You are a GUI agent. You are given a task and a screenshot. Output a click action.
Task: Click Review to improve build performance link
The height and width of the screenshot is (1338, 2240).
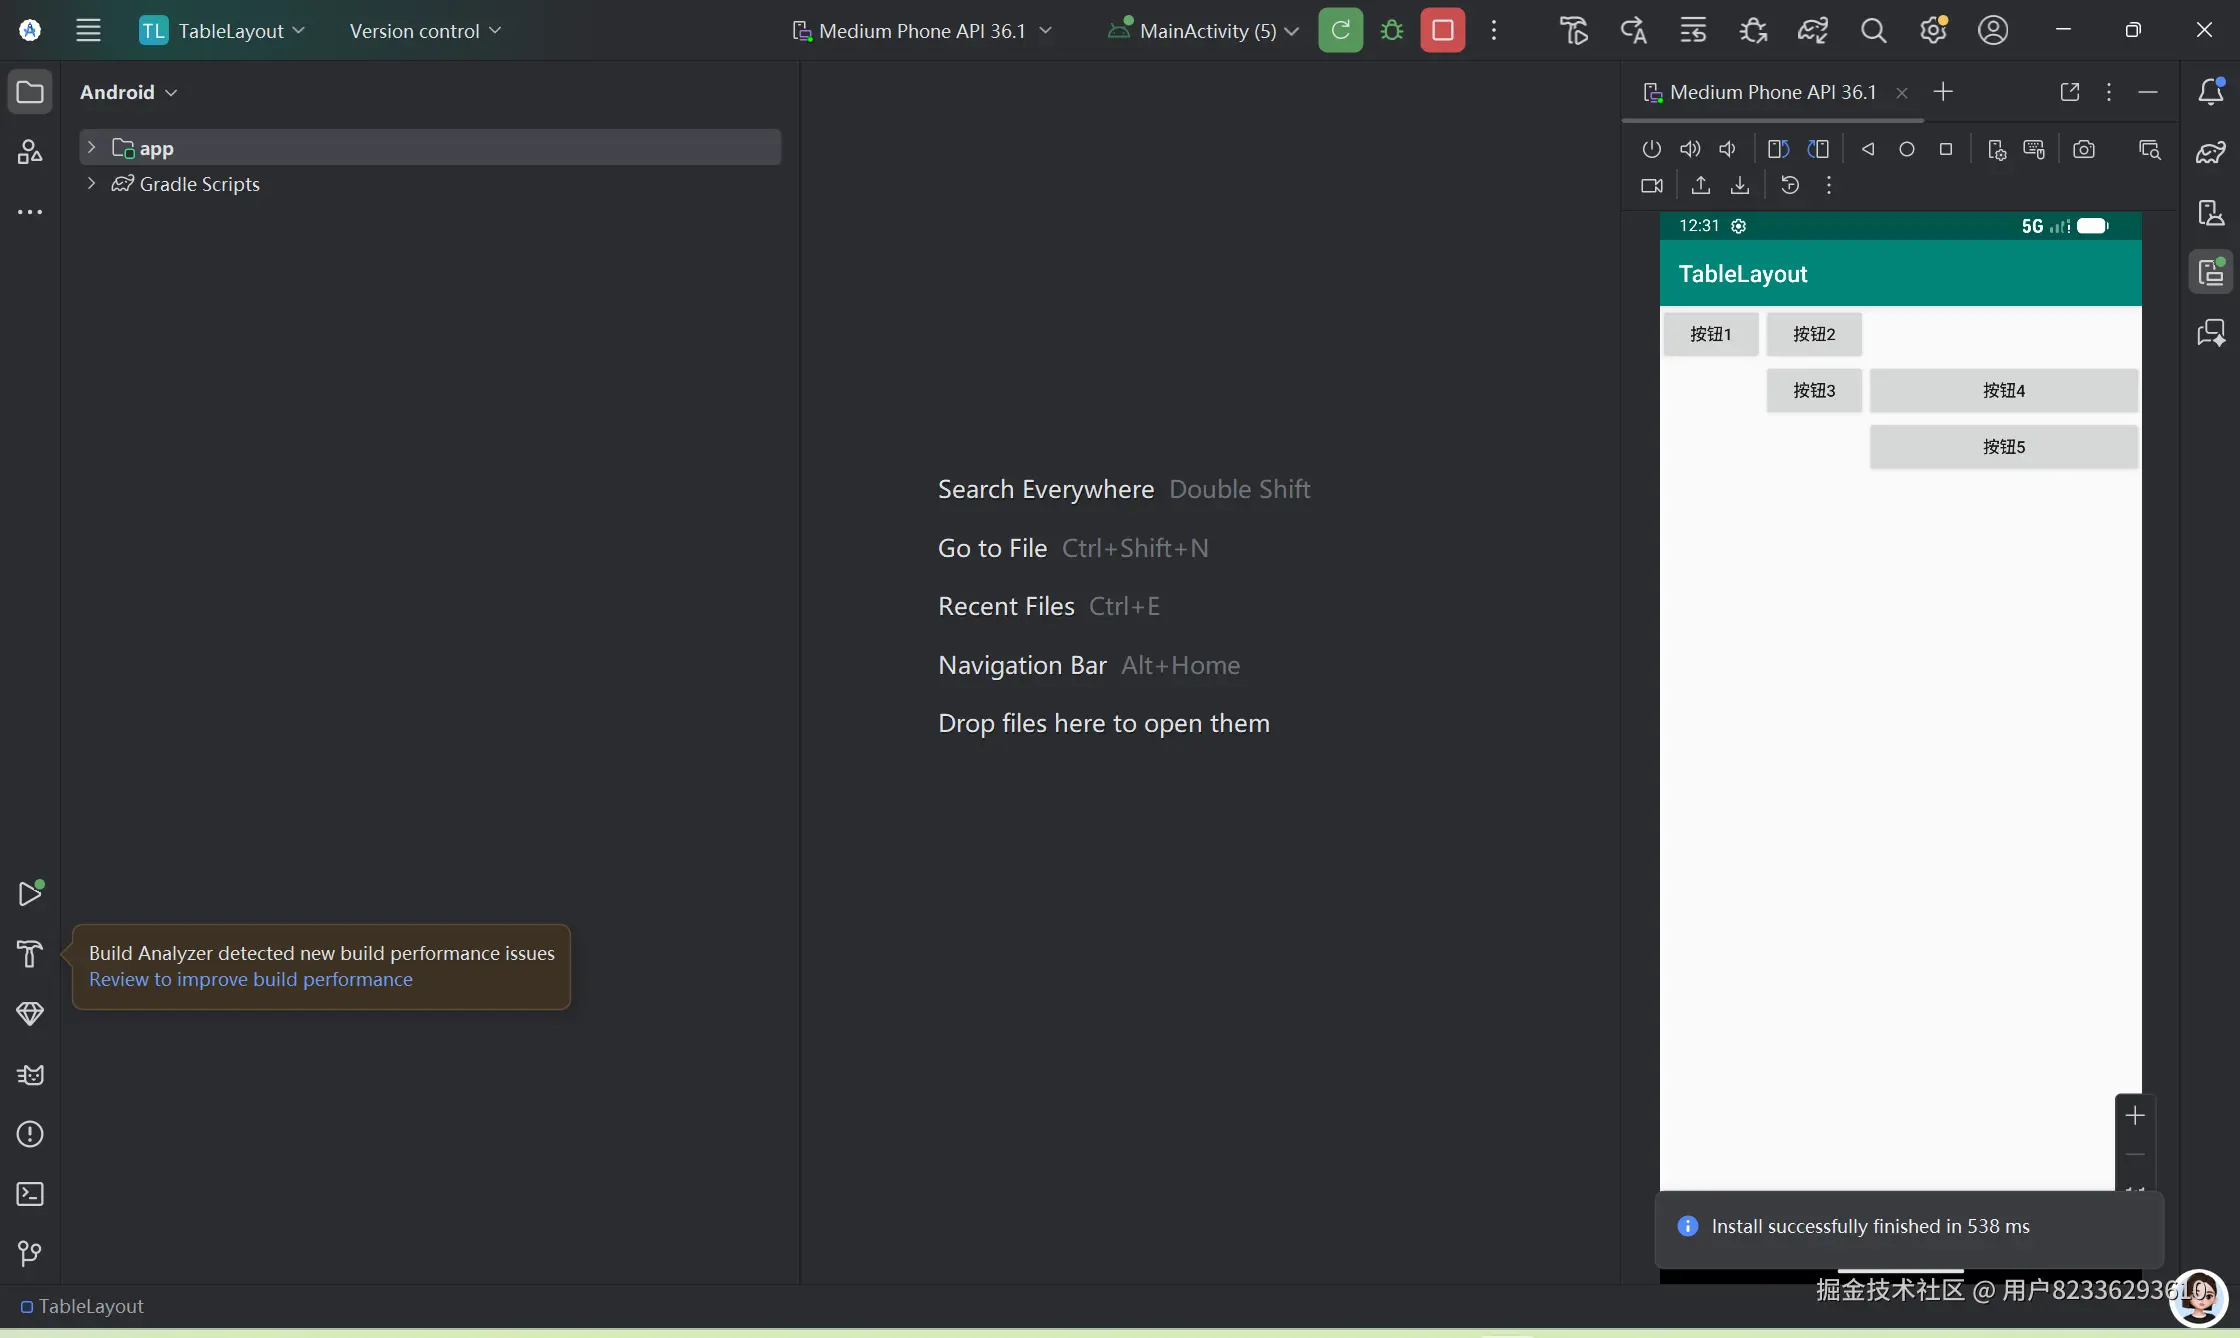pyautogui.click(x=250, y=980)
